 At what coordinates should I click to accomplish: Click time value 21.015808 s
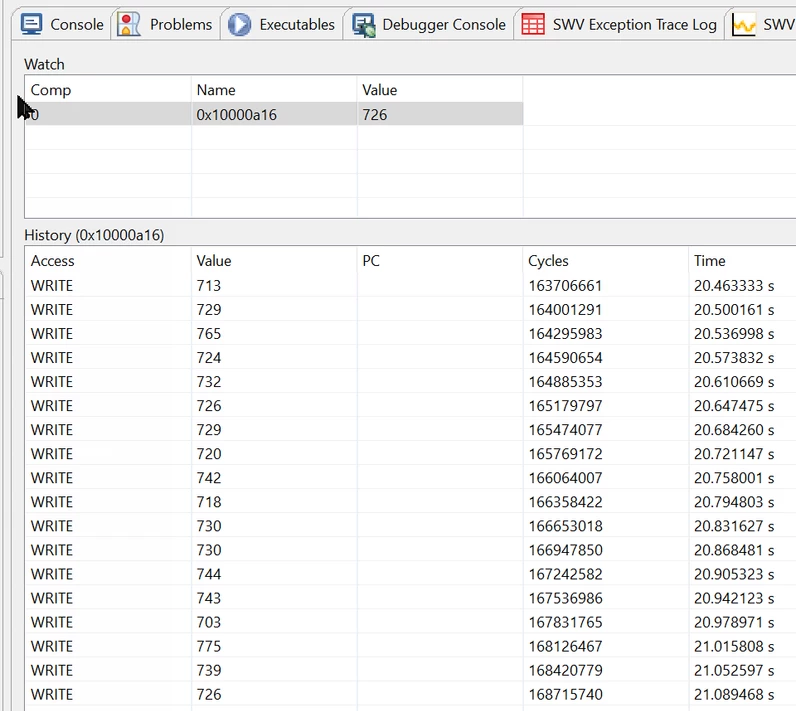734,647
